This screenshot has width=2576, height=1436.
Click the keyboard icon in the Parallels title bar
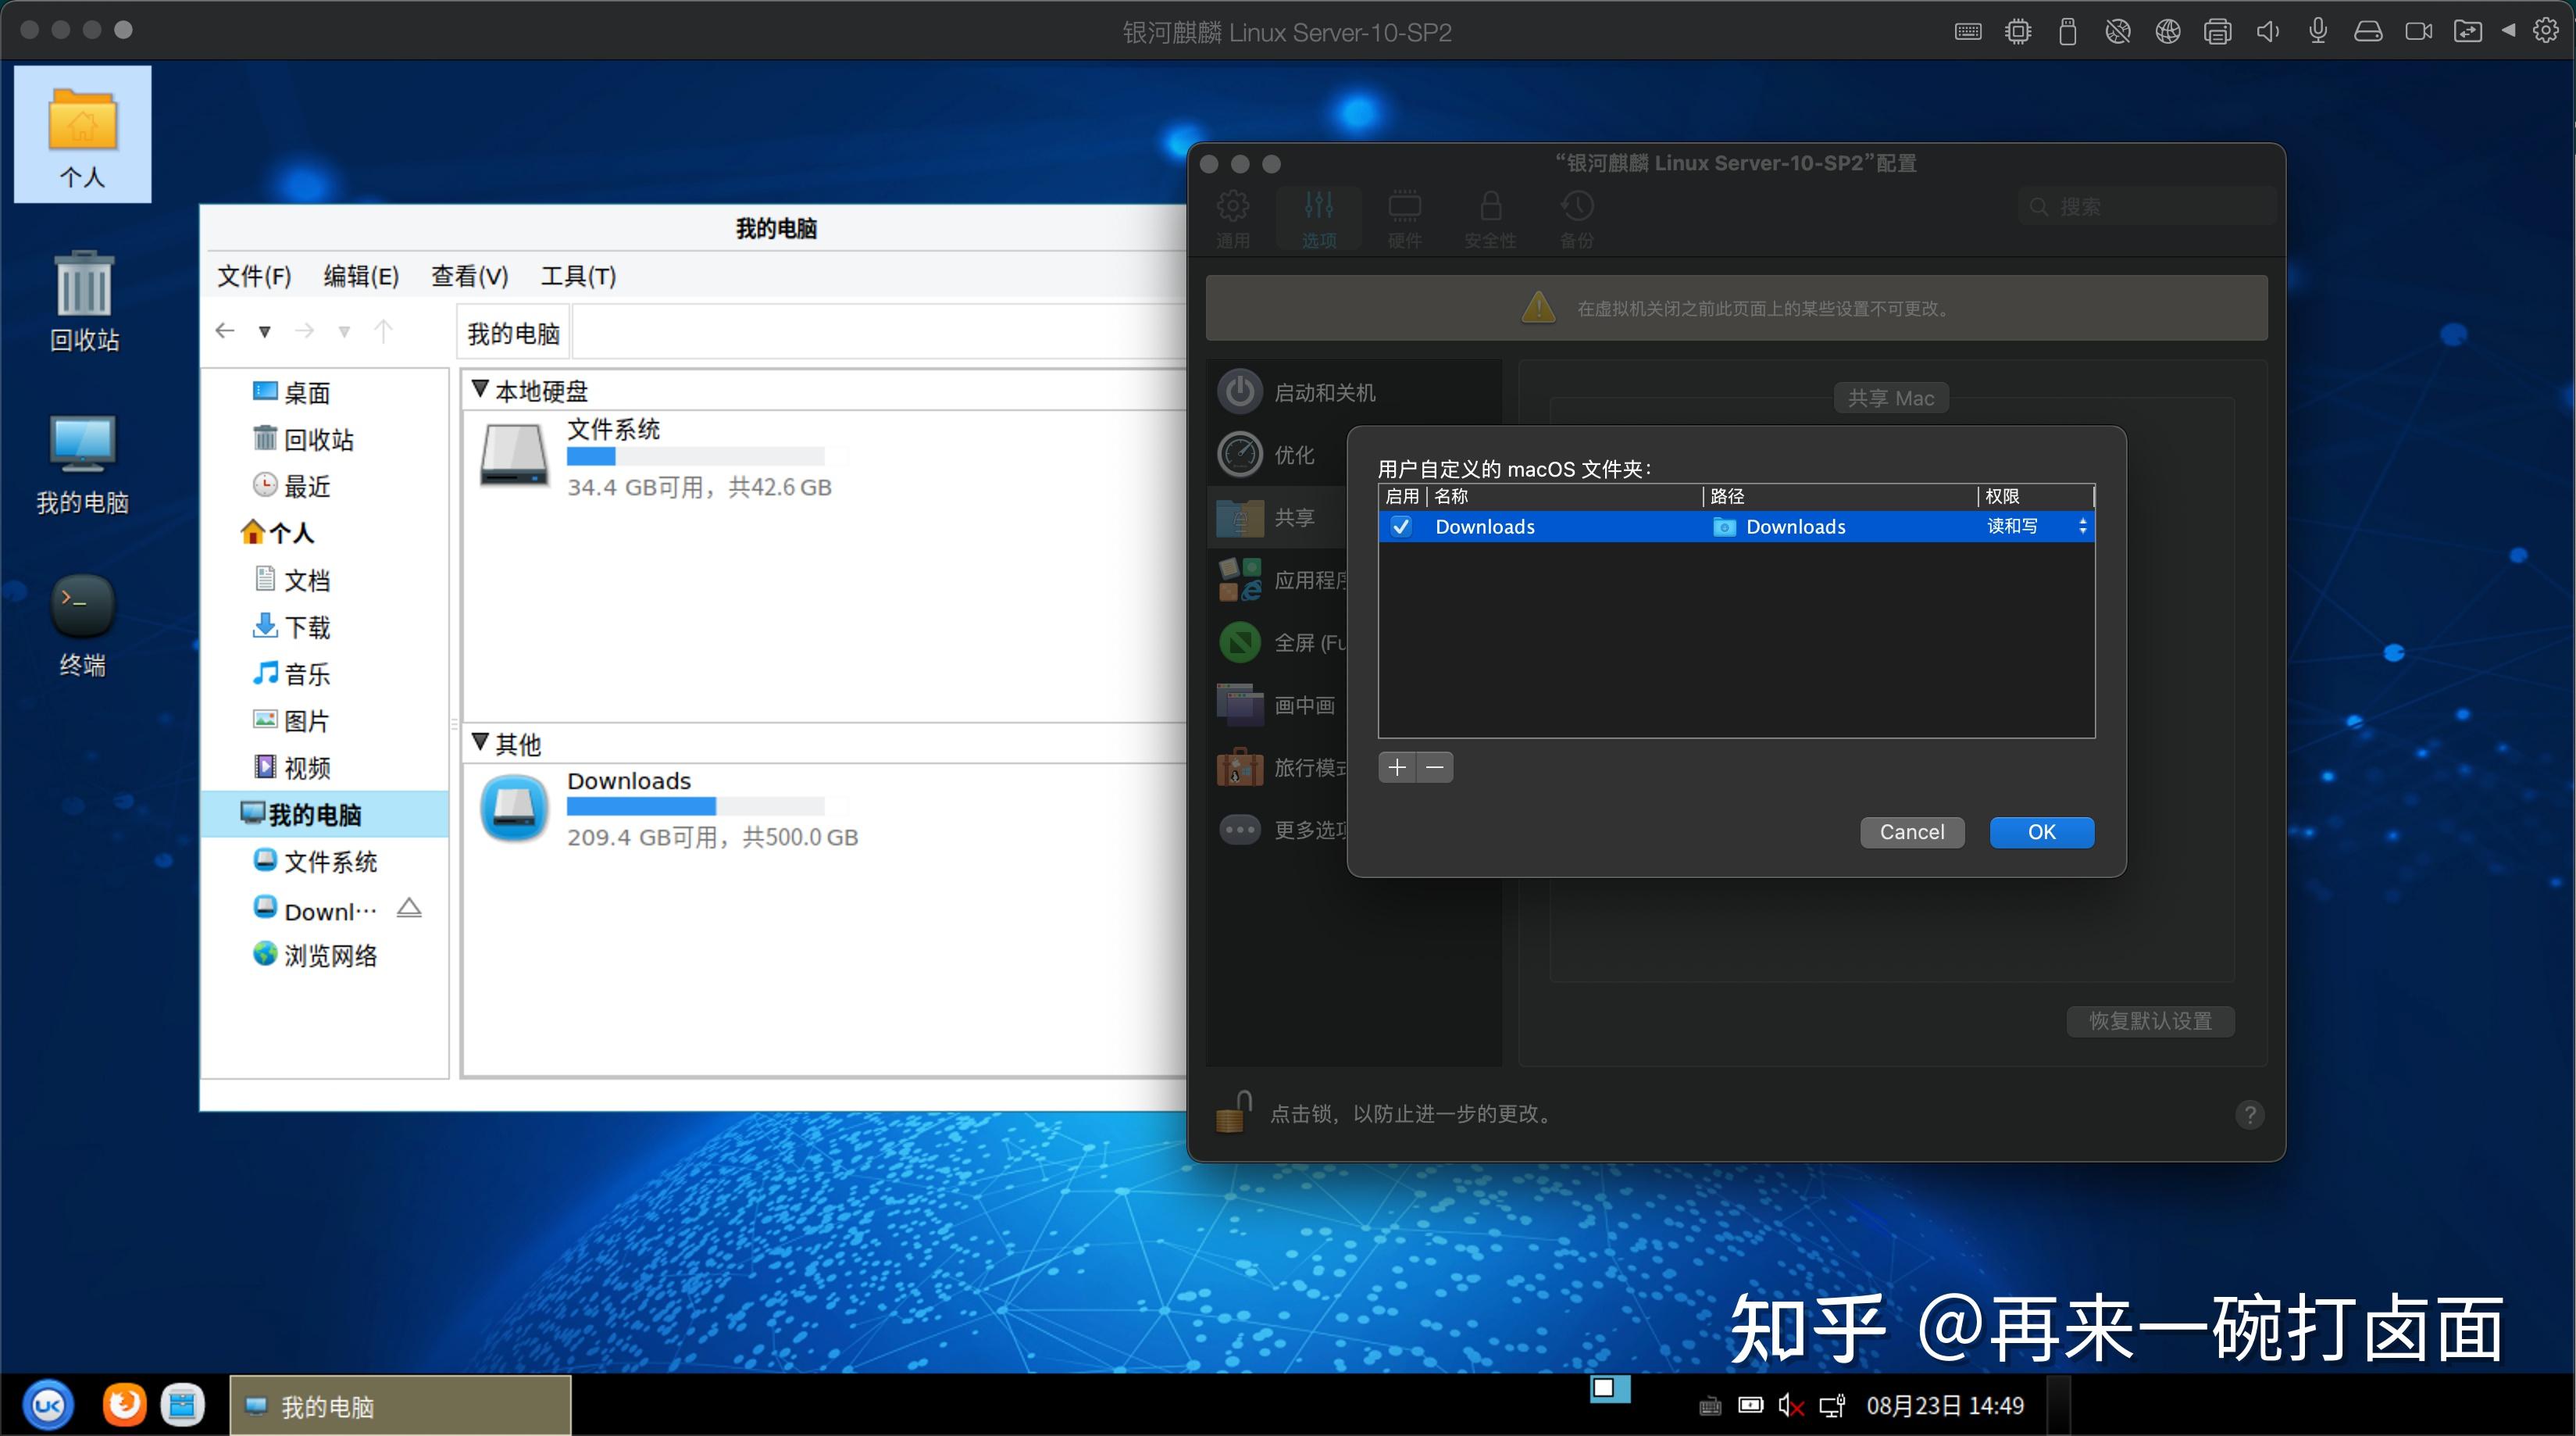click(1967, 31)
